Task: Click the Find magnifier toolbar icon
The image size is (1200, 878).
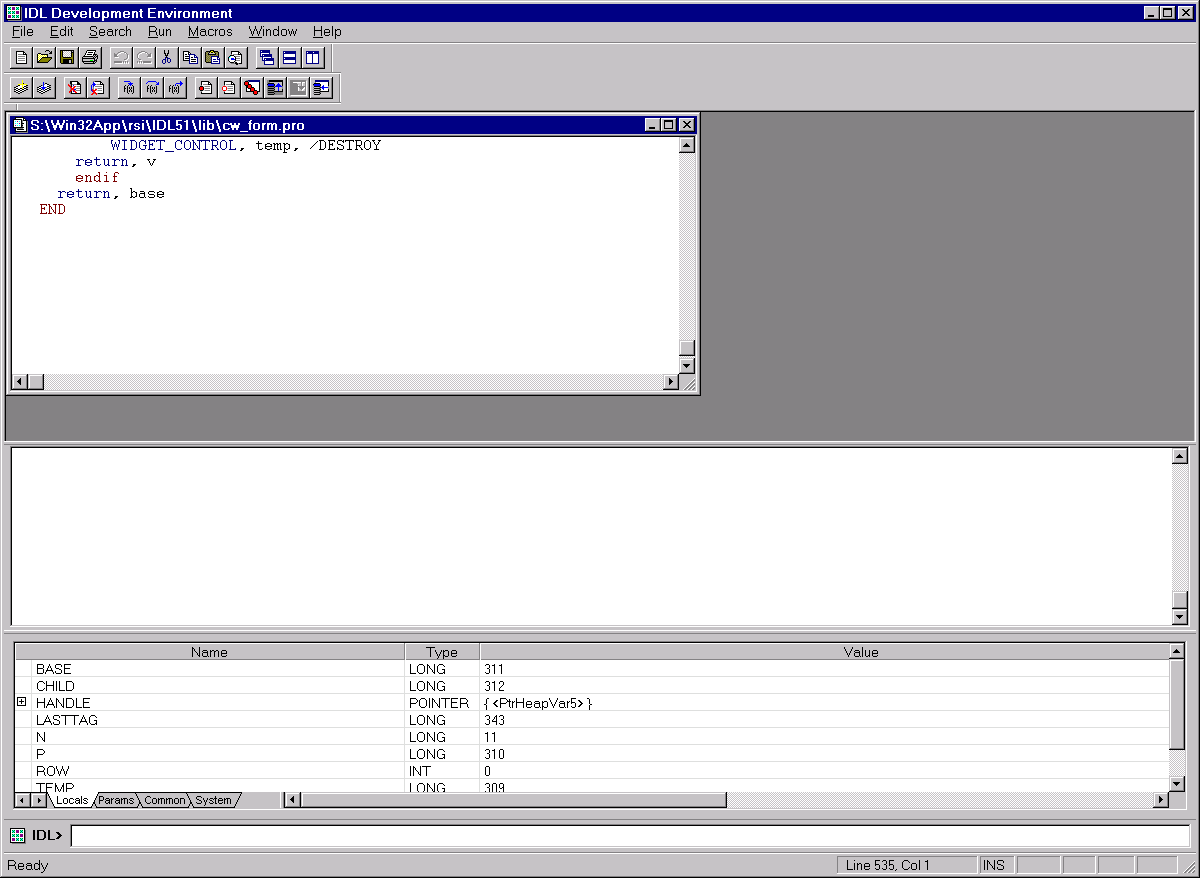Action: pos(235,57)
